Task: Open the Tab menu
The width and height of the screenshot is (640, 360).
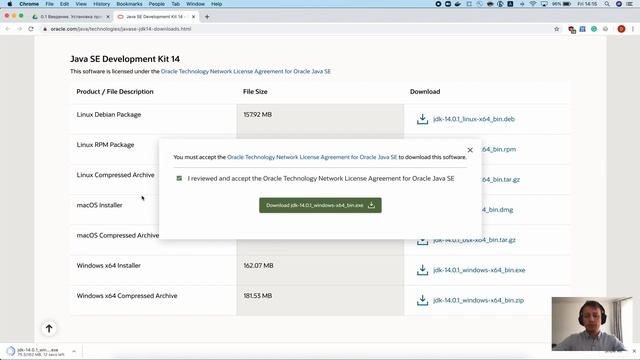Action: [x=176, y=4]
